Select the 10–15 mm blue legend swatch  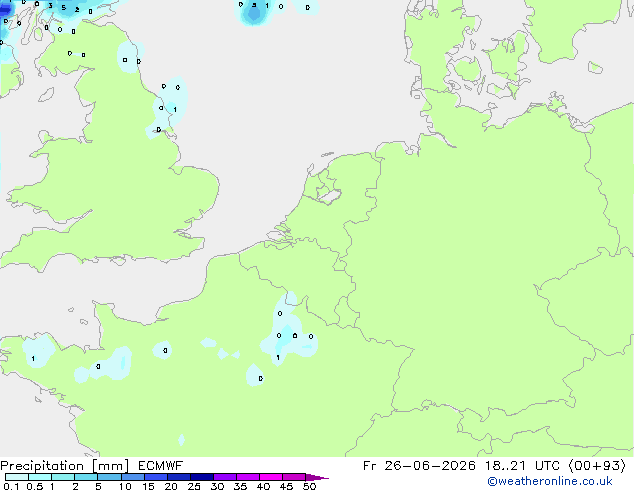133,477
